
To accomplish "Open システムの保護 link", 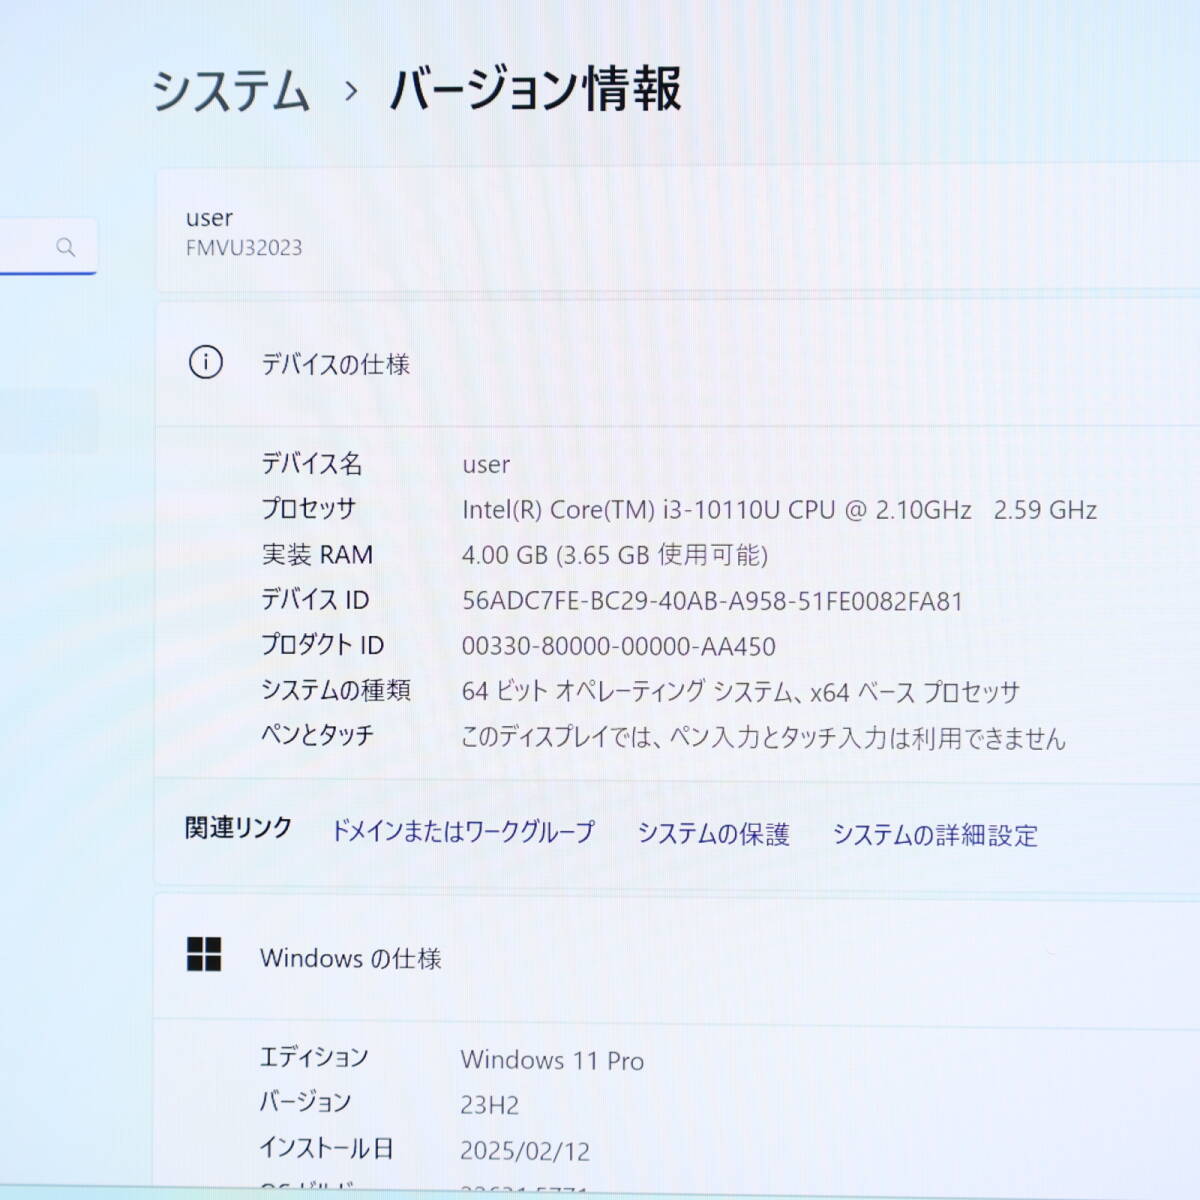I will pyautogui.click(x=713, y=833).
